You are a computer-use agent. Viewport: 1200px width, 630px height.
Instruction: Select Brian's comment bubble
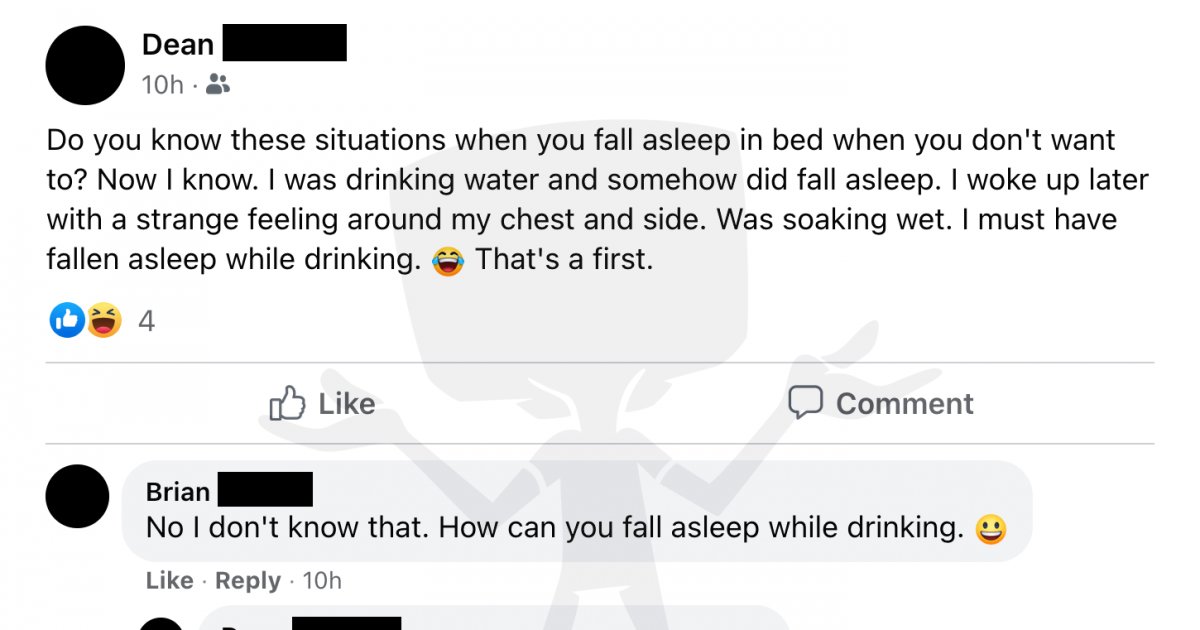point(580,510)
